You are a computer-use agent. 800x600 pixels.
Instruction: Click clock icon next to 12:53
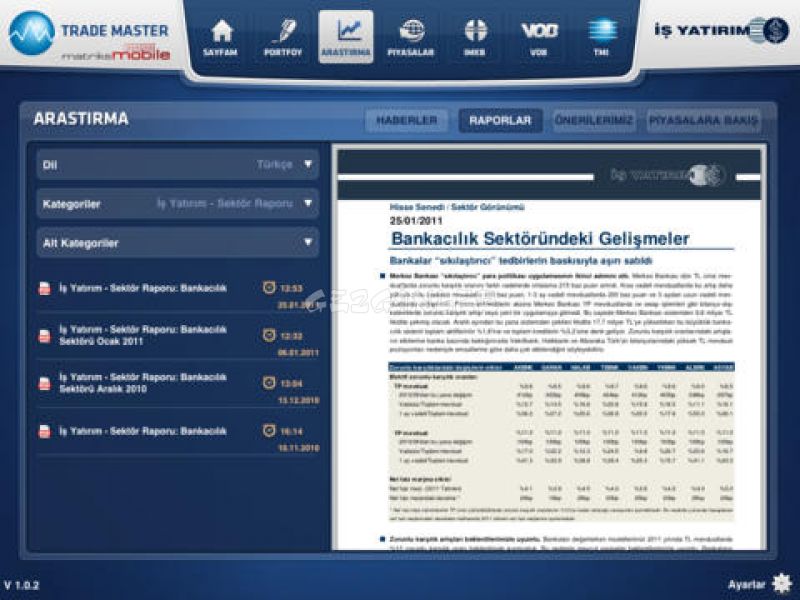[269, 288]
